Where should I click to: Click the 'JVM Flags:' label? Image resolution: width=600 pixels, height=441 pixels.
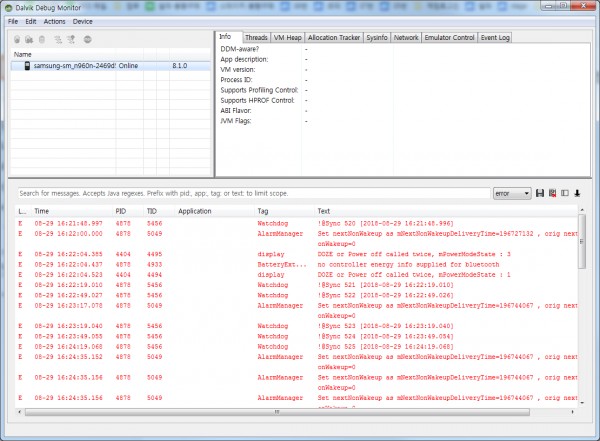(236, 121)
